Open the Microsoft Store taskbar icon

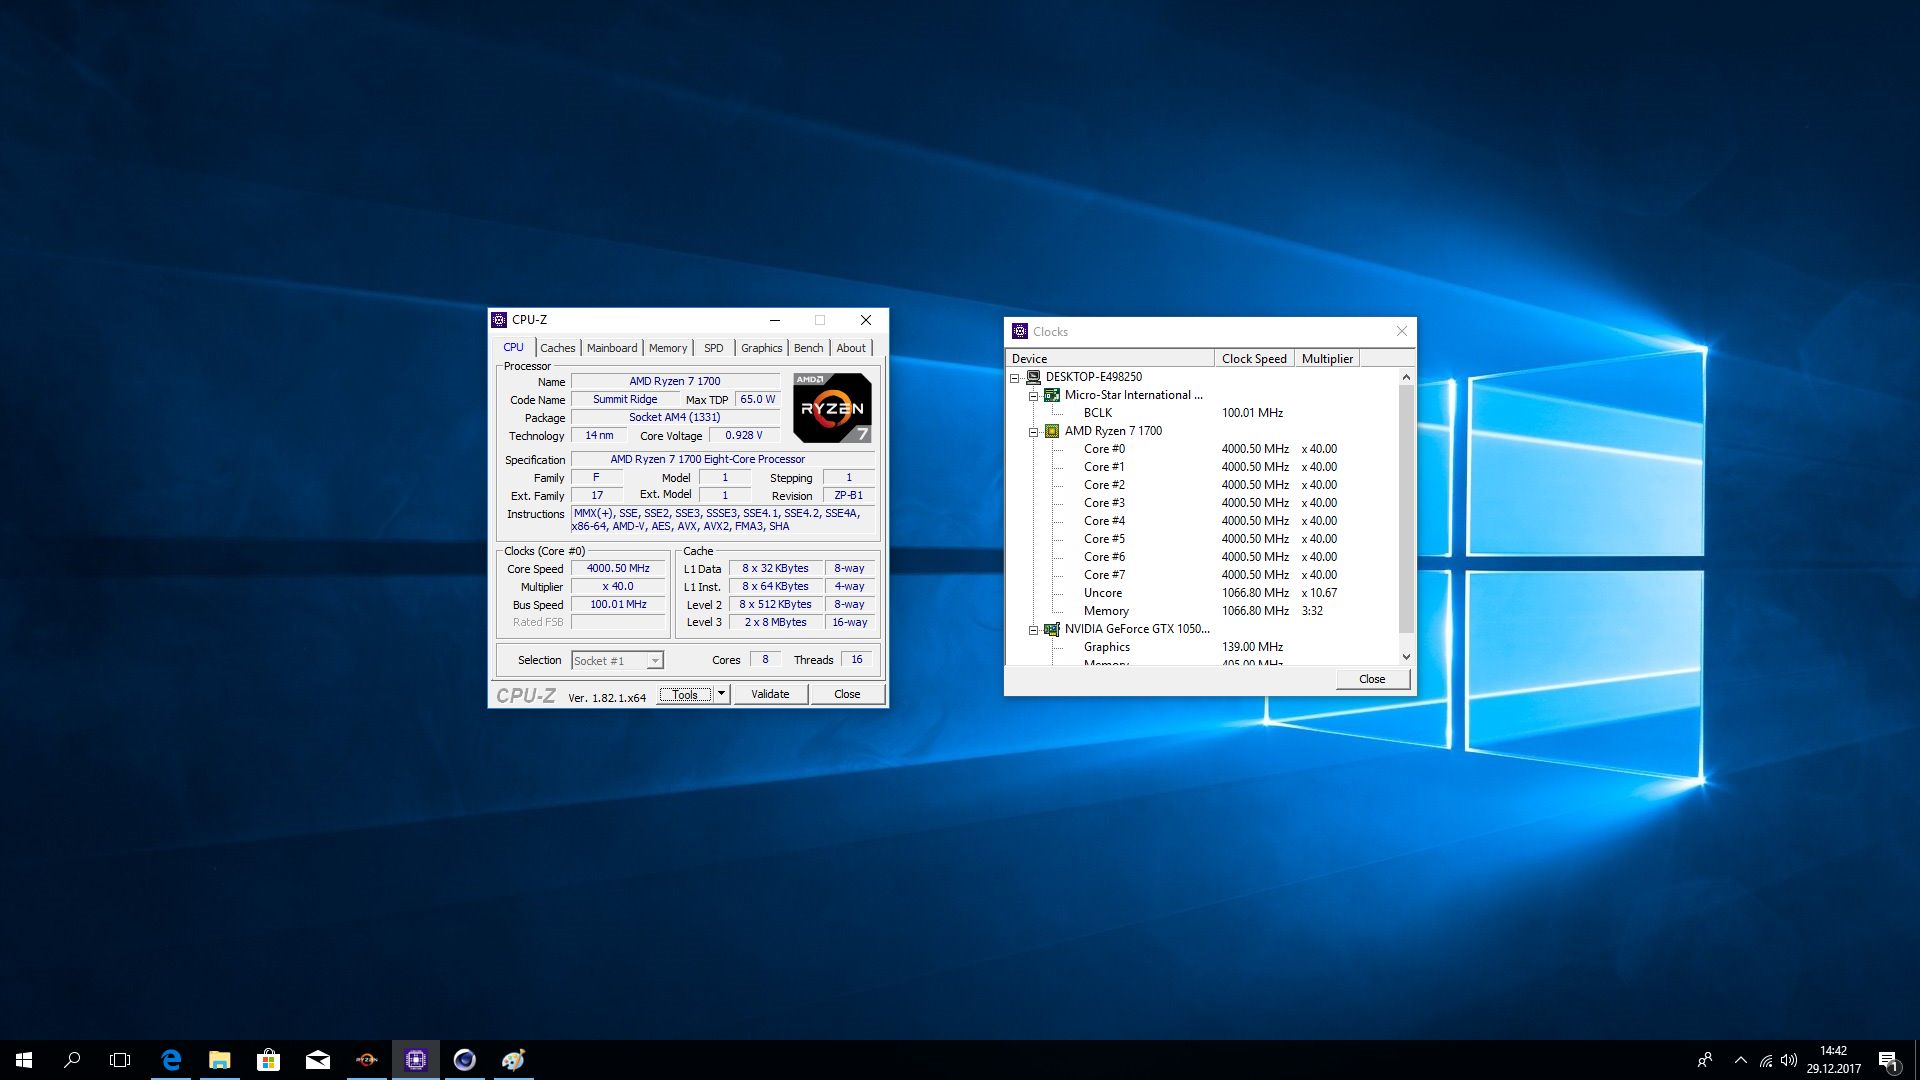[268, 1060]
